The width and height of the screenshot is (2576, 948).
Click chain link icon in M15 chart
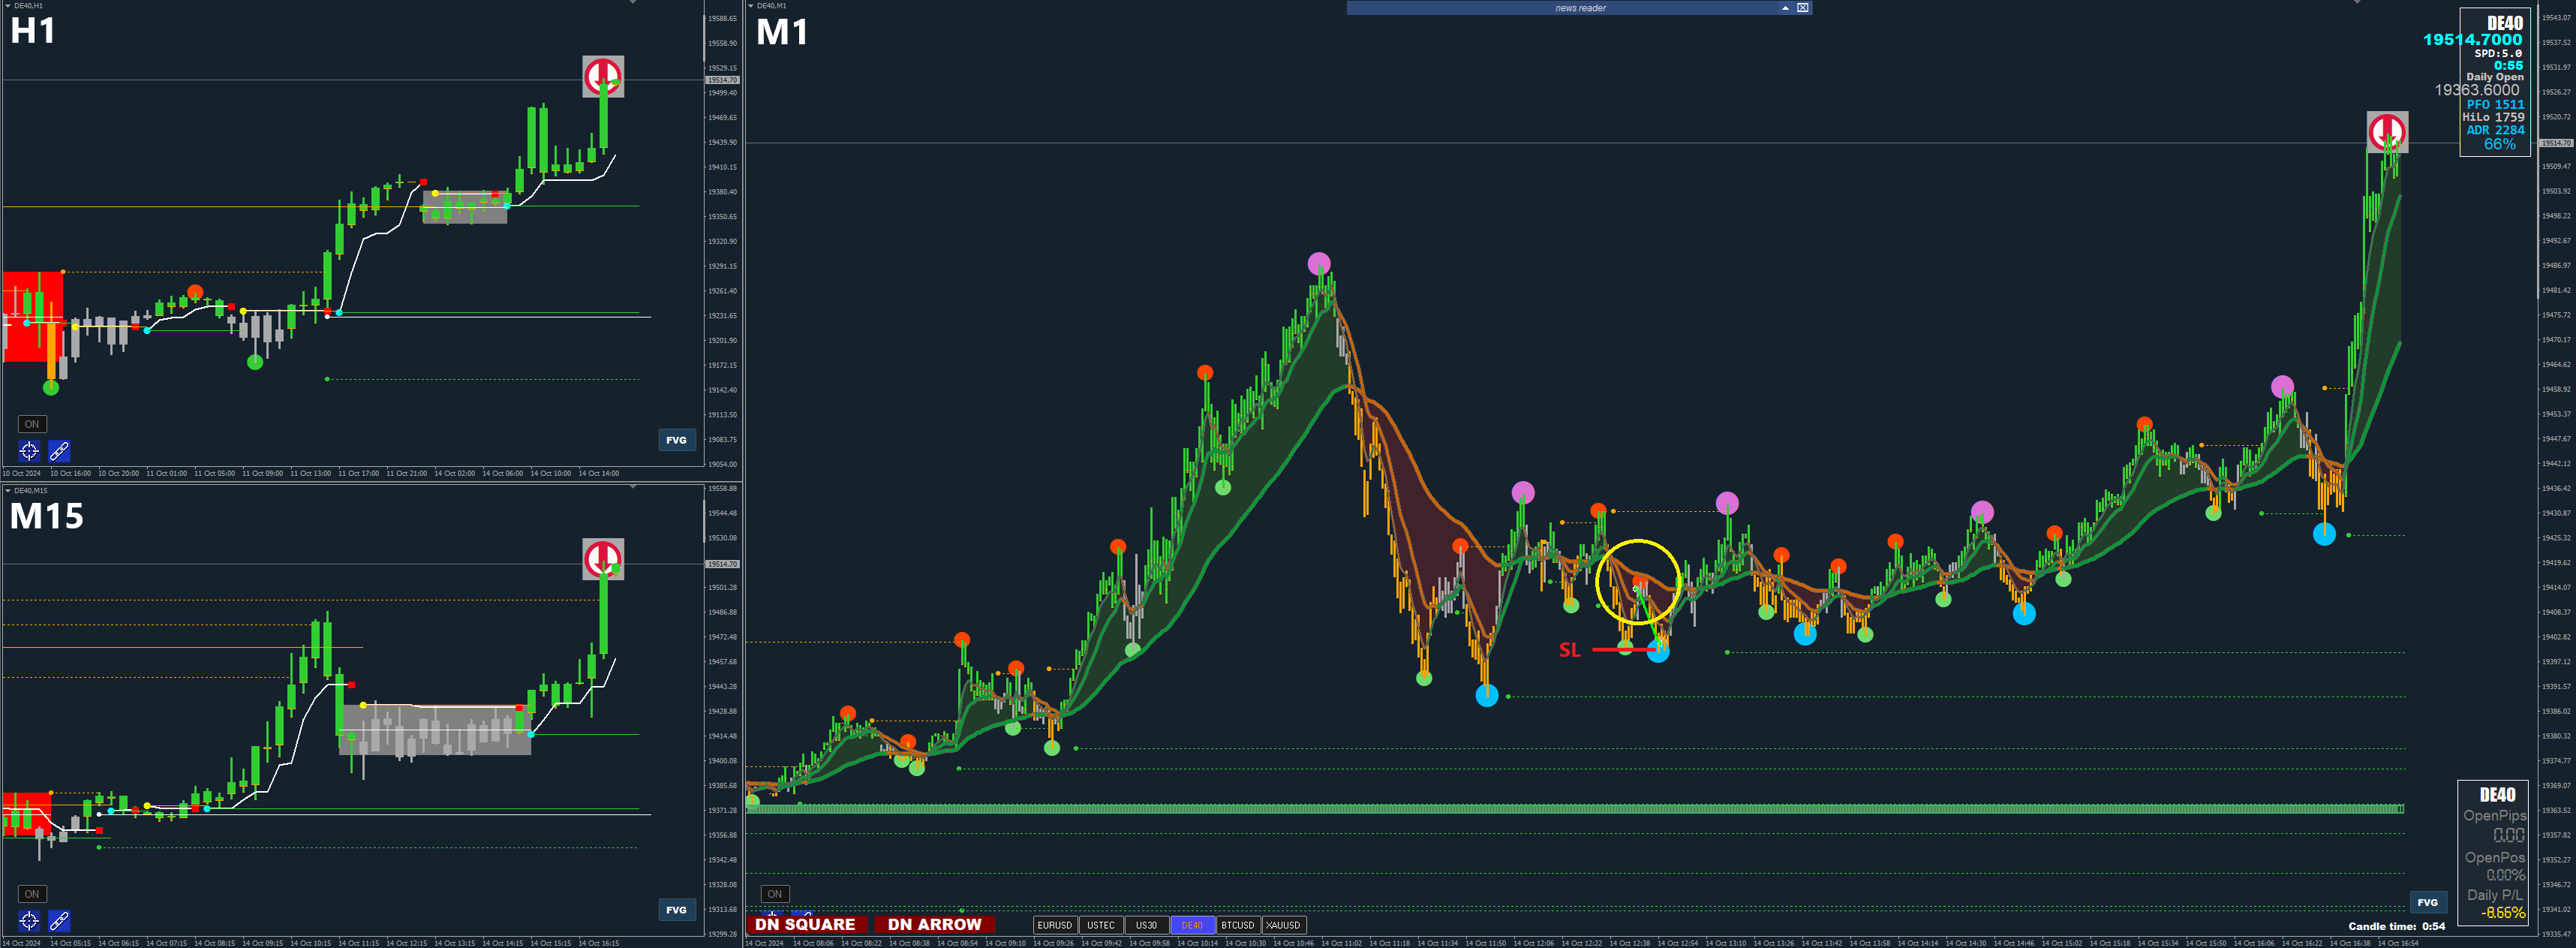59,921
